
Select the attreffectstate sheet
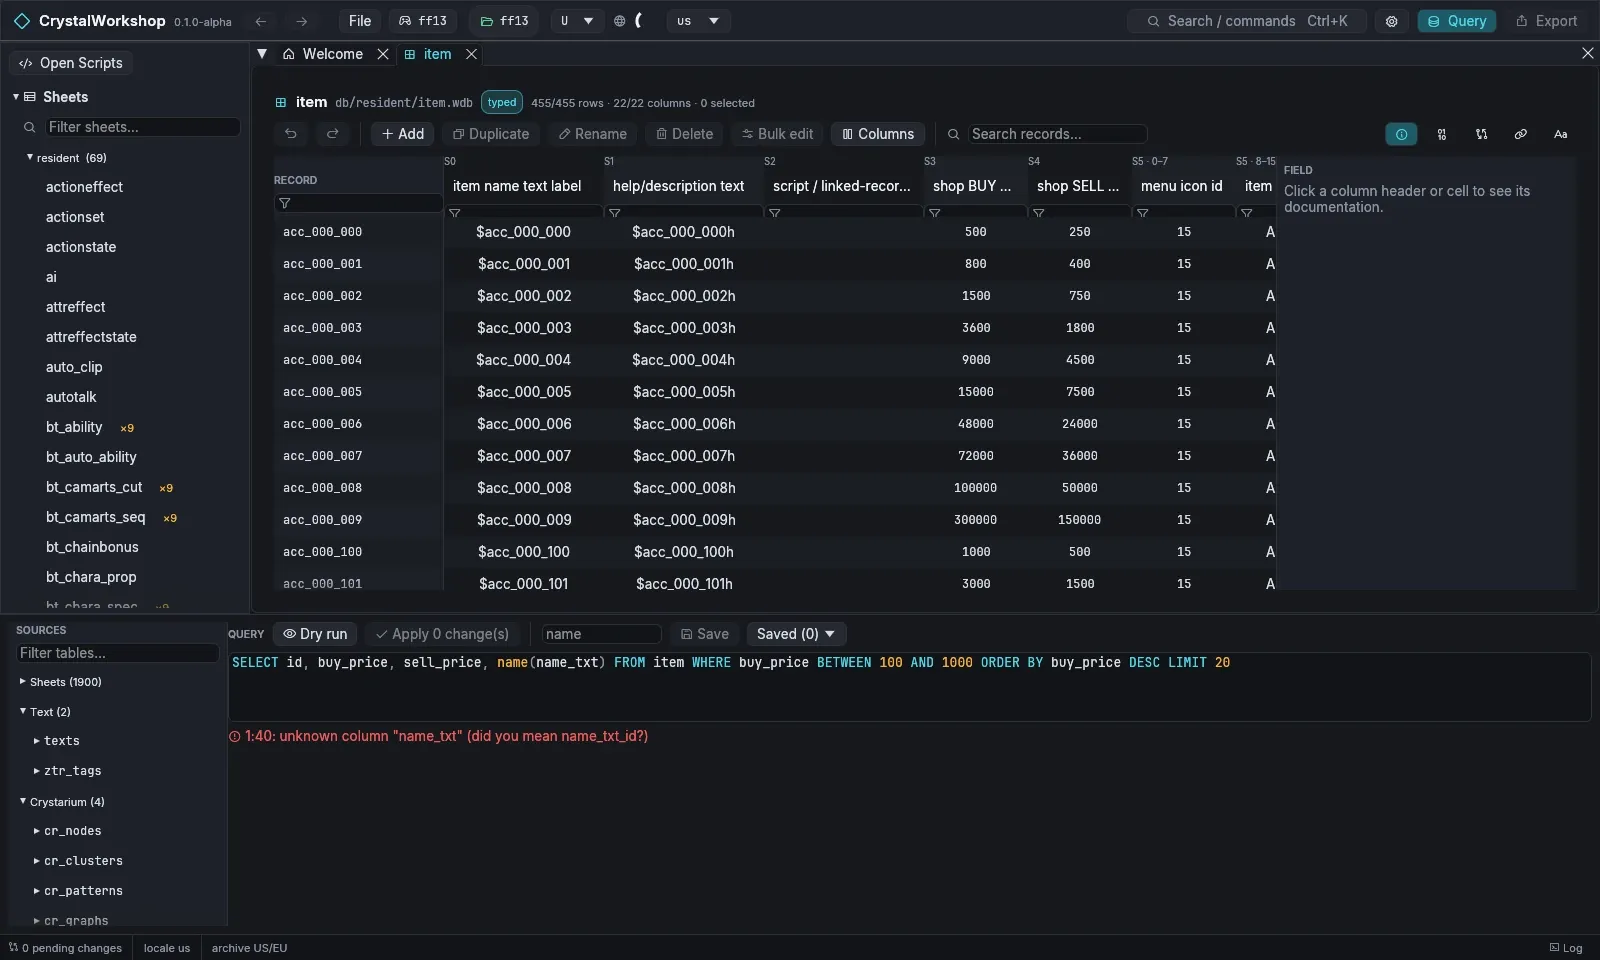point(91,337)
